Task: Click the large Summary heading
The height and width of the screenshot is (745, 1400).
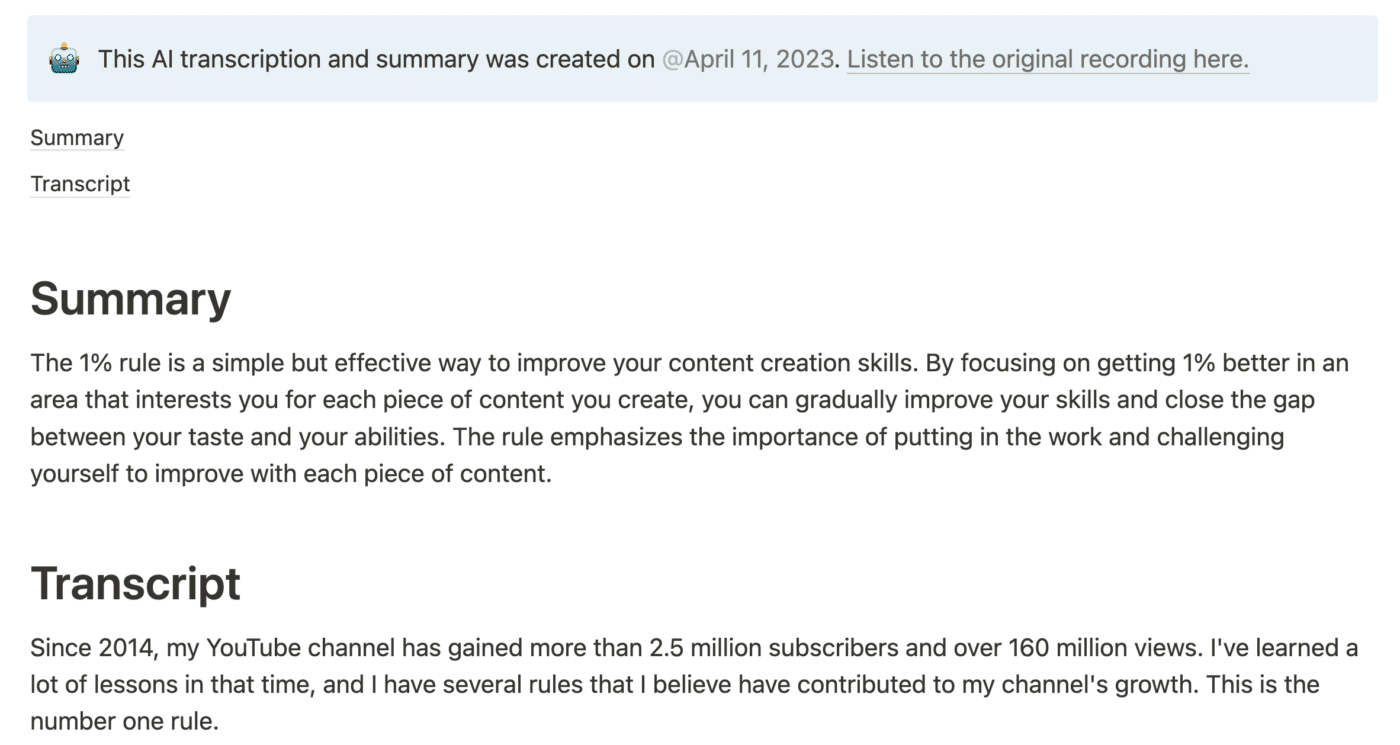Action: point(131,299)
